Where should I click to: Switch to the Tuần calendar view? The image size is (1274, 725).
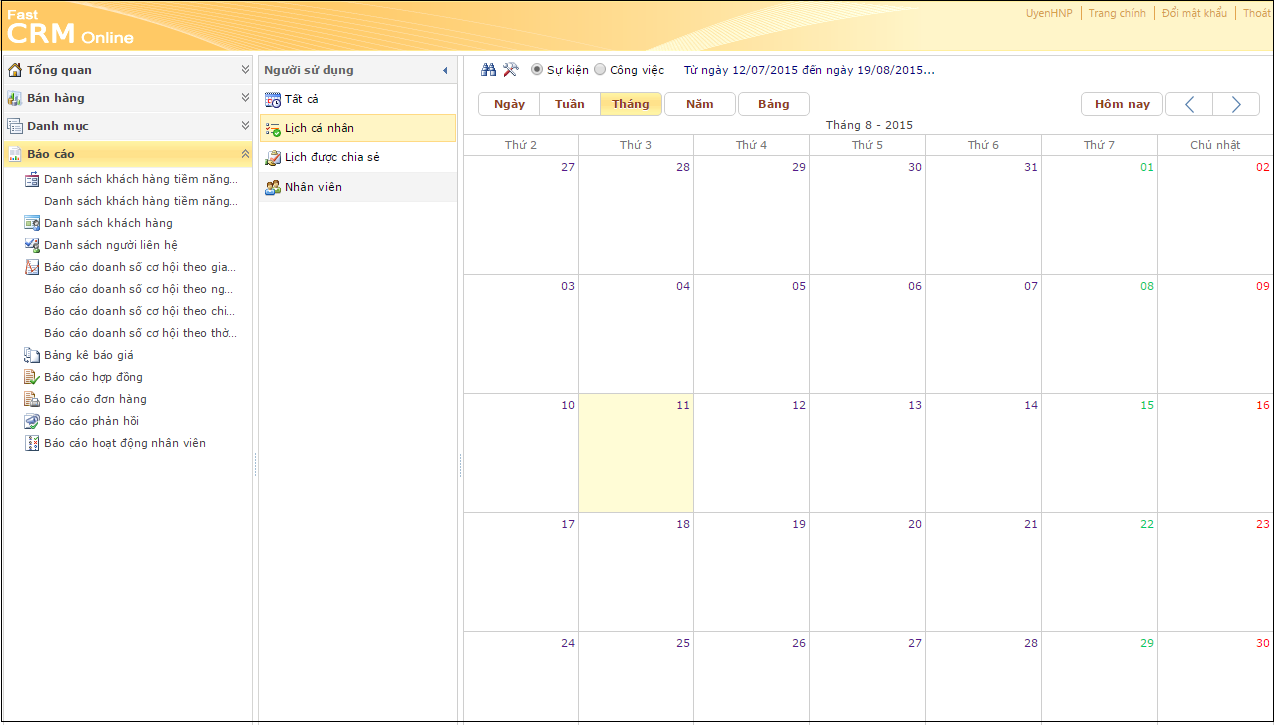coord(569,104)
